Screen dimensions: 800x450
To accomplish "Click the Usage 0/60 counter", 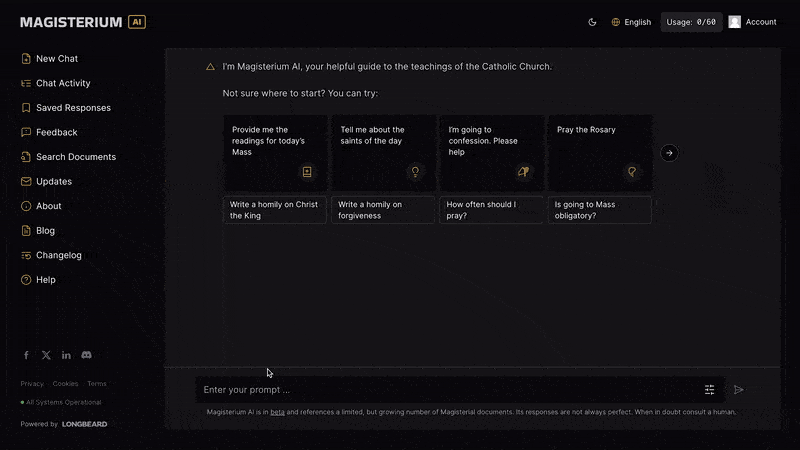I will click(x=692, y=22).
